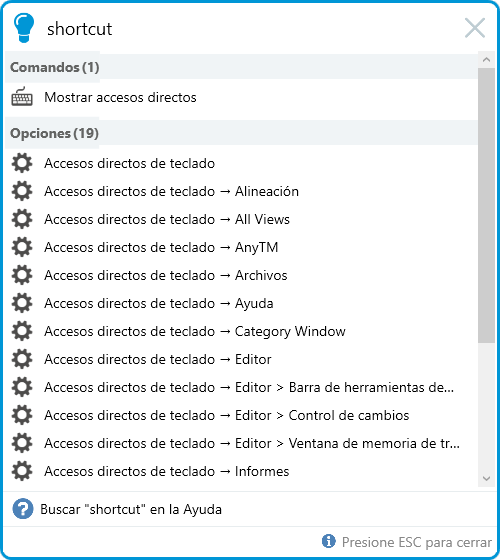The height and width of the screenshot is (560, 500).
Task: Click gear icon for Accesos directos de teclado
Action: pyautogui.click(x=22, y=163)
